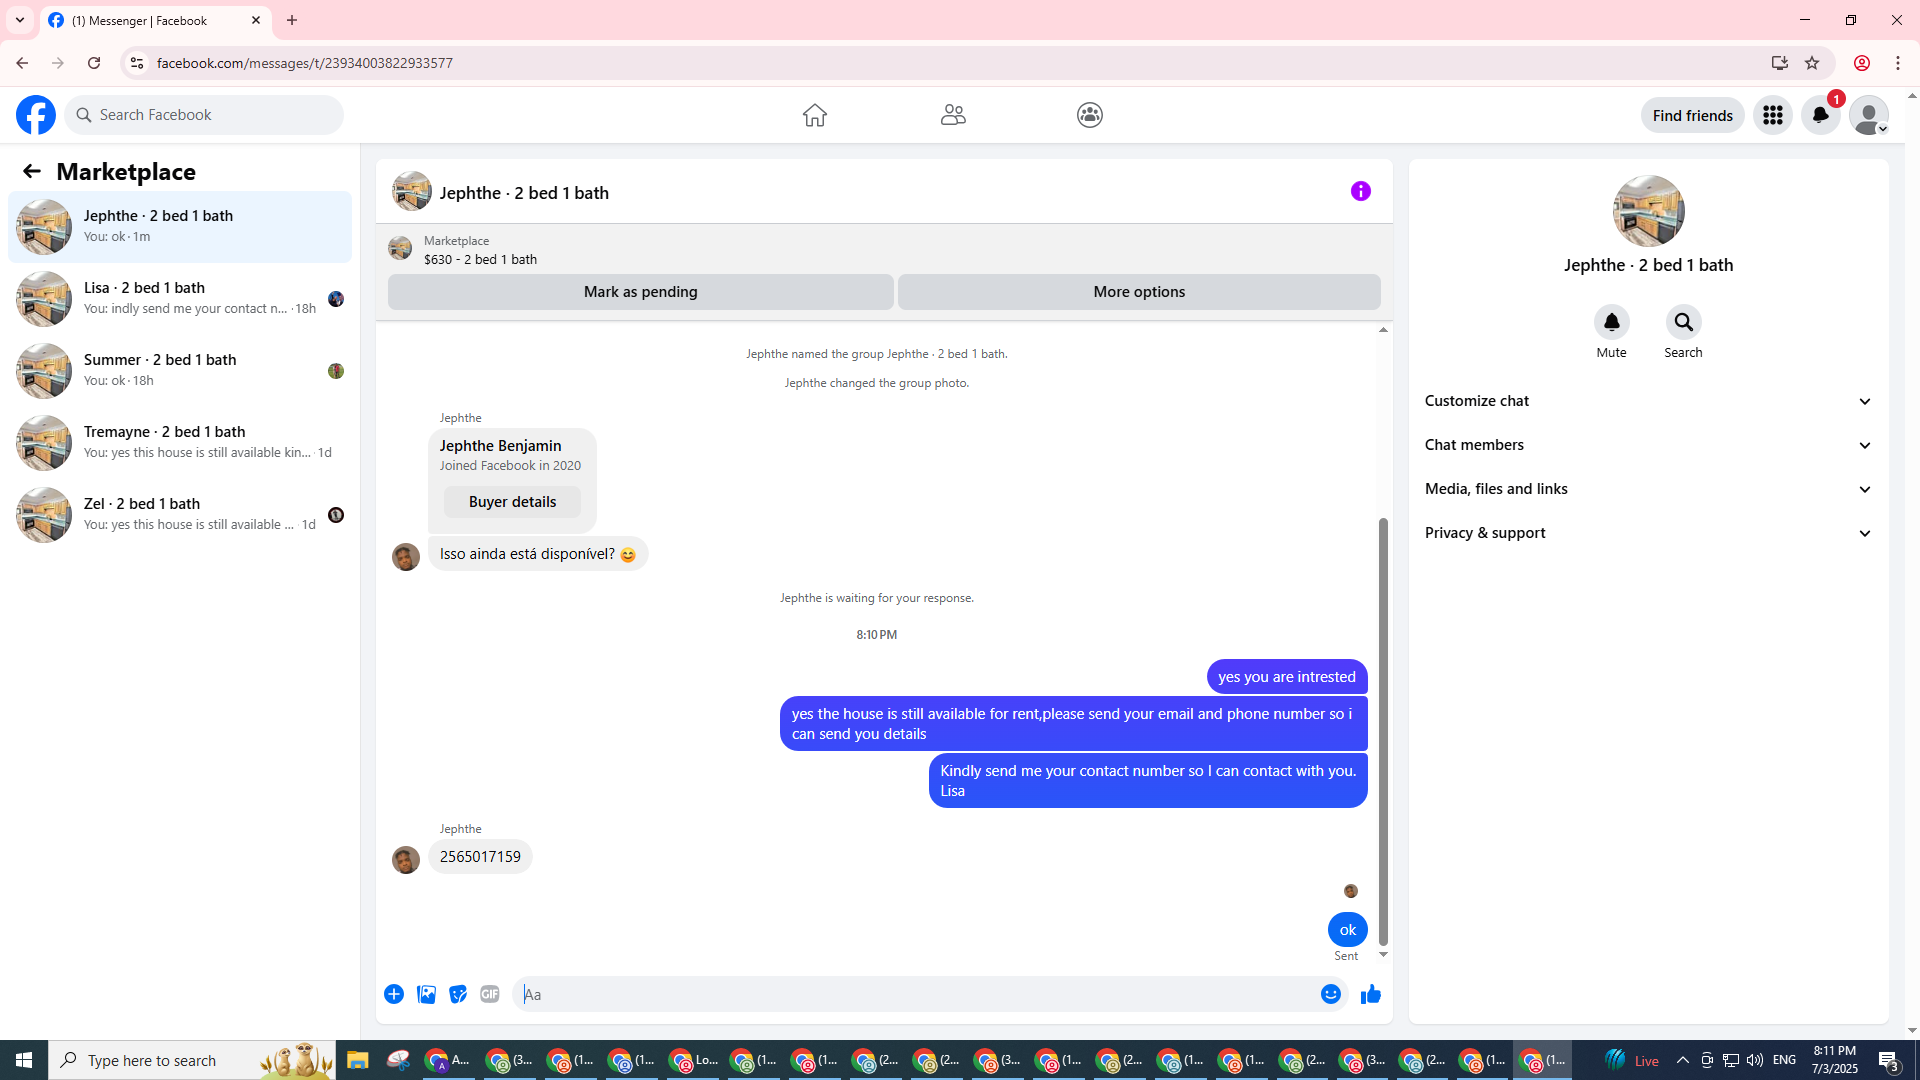Image resolution: width=1920 pixels, height=1080 pixels.
Task: Open the Facebook menu grid icon
Action: click(1772, 115)
